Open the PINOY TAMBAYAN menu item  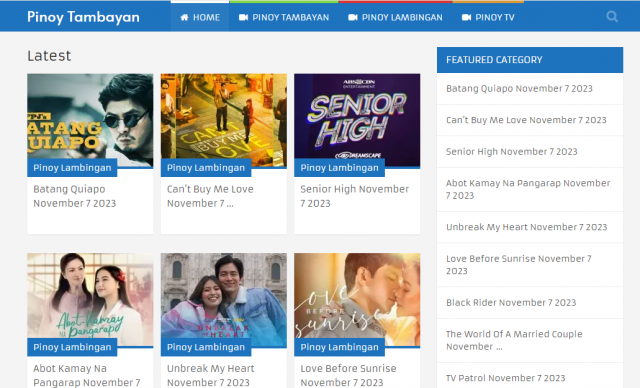(284, 17)
